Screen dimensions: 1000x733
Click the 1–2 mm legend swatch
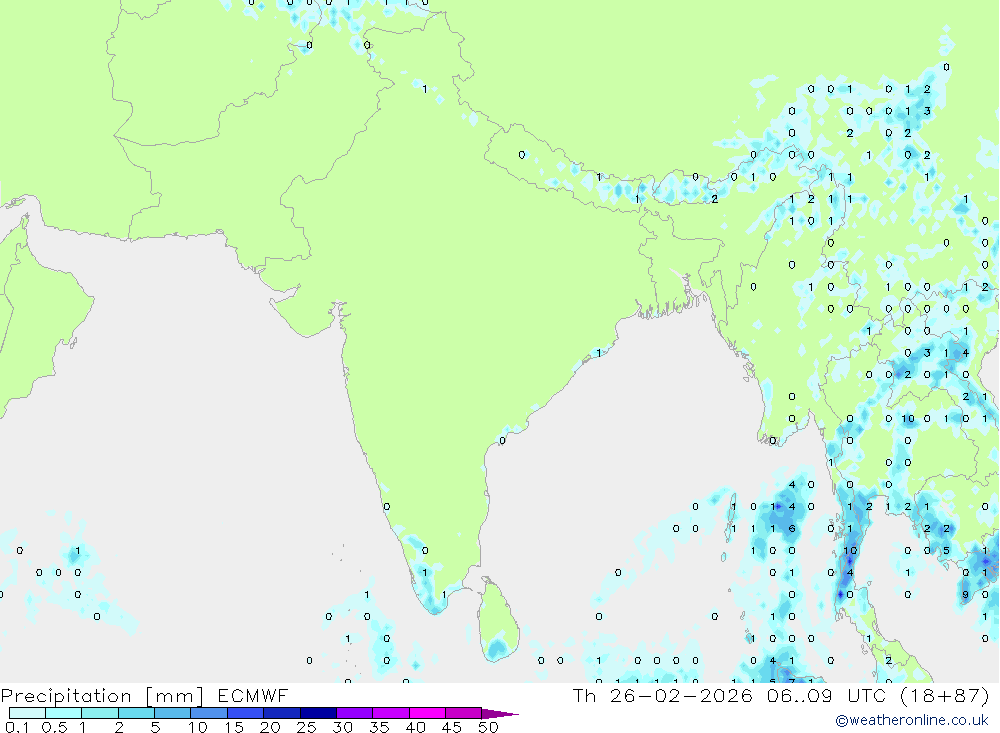point(99,713)
